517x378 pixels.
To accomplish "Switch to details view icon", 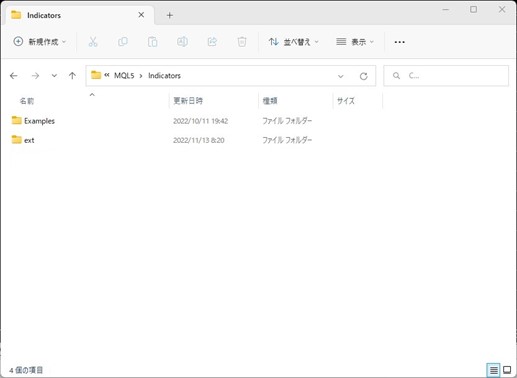I will coord(494,370).
